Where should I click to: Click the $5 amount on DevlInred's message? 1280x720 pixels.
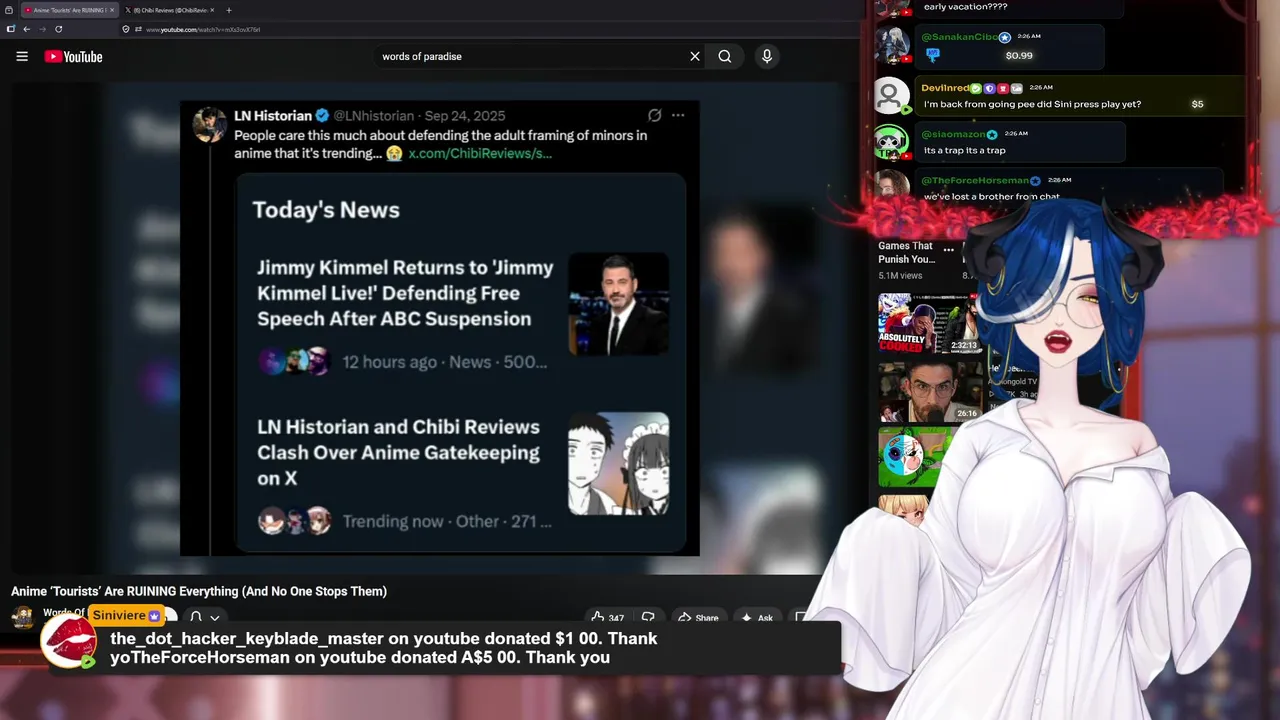[1198, 104]
